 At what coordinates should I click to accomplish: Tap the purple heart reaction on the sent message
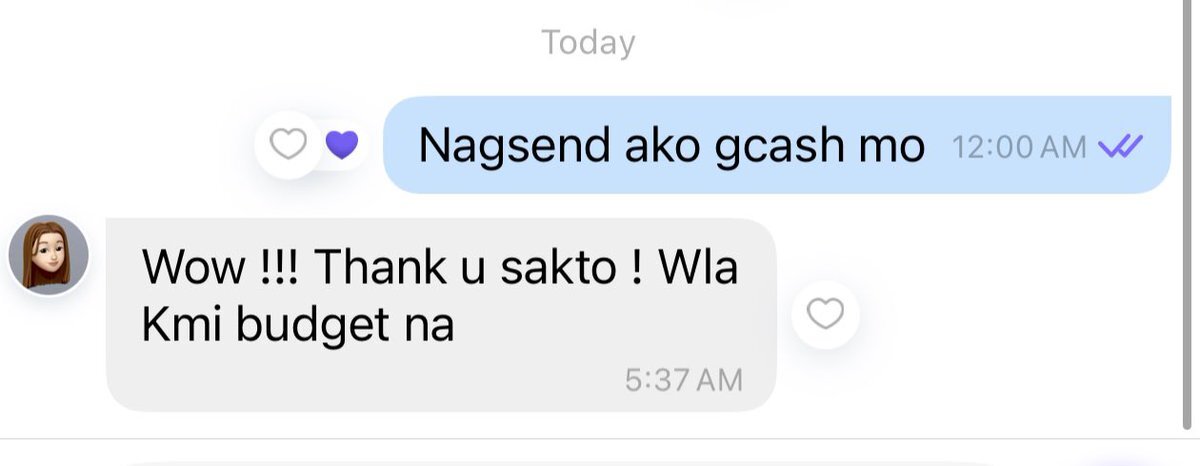click(x=342, y=146)
